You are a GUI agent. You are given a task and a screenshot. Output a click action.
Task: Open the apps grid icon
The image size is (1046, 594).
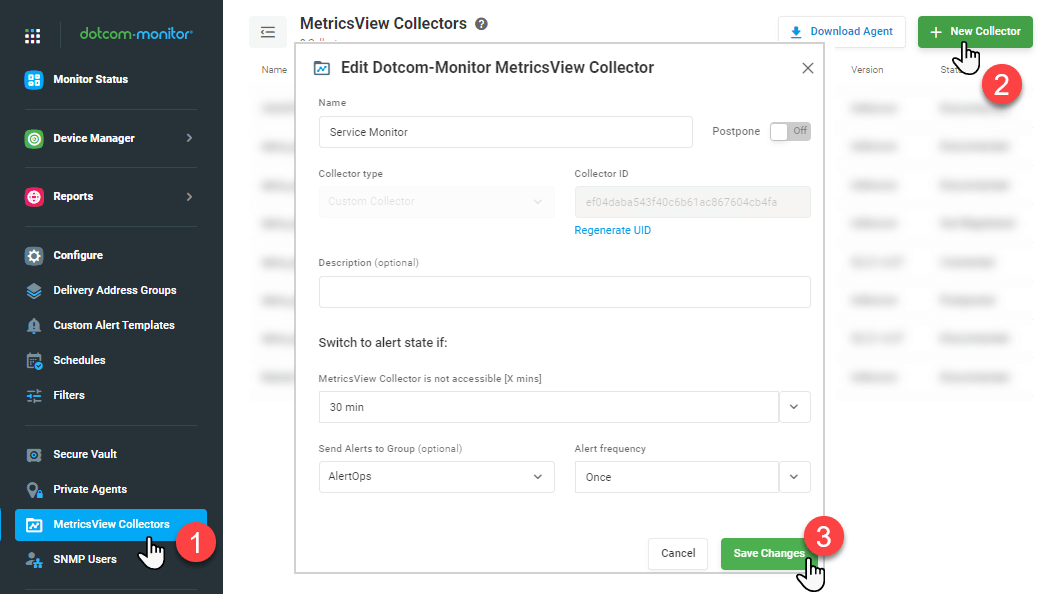tap(33, 35)
